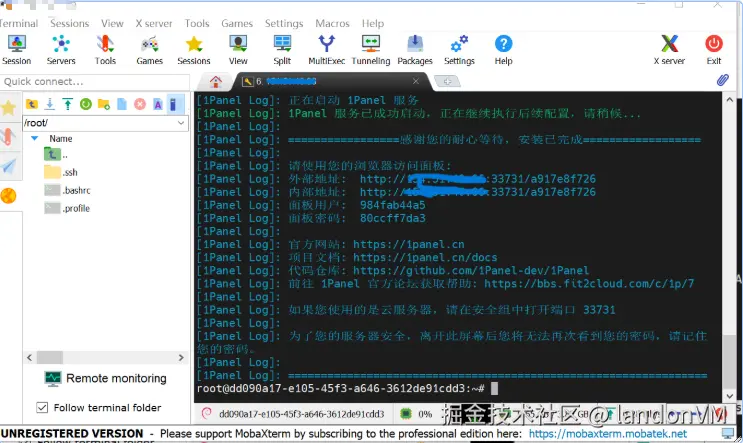This screenshot has height=443, width=743.
Task: Select the .bashrc file
Action: pos(67,190)
